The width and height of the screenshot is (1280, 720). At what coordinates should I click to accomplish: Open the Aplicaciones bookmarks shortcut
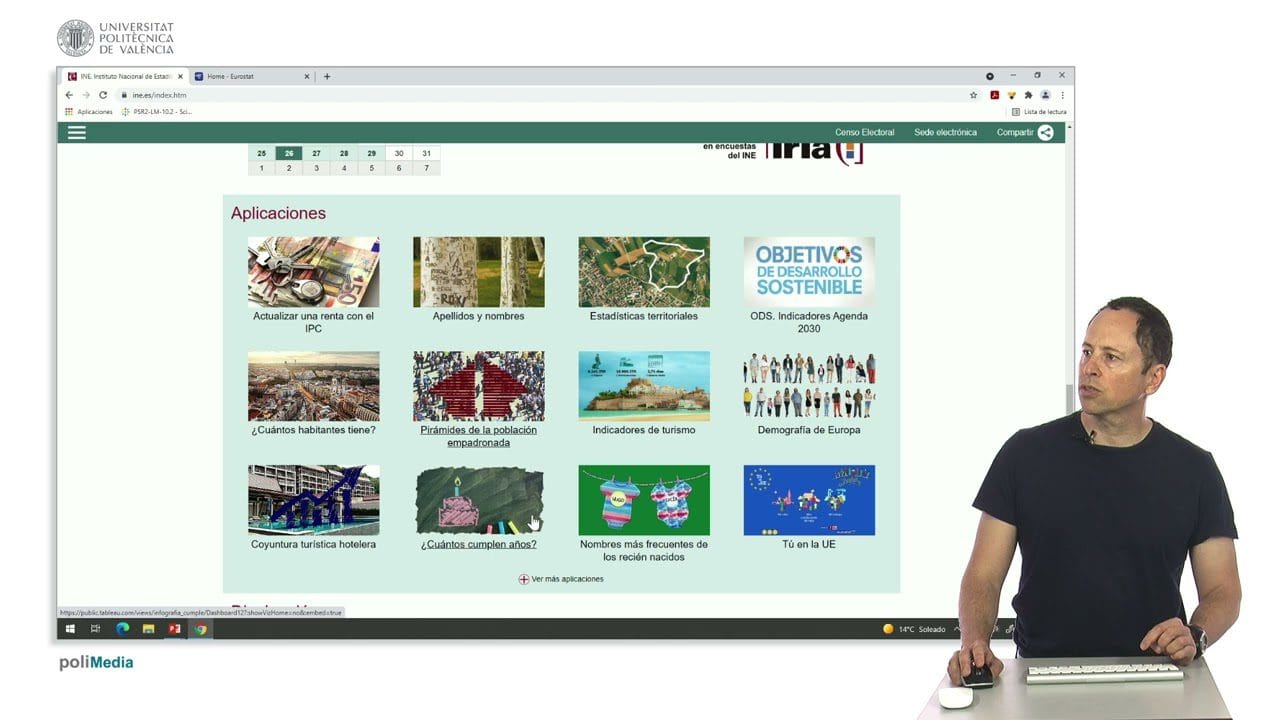89,112
